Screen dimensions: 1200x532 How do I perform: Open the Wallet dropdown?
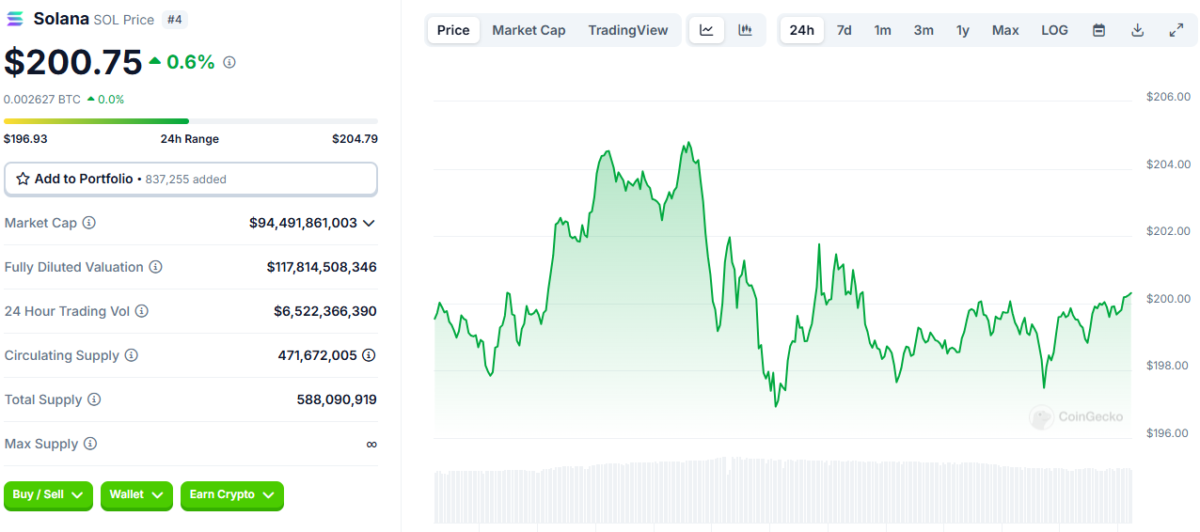[x=137, y=495]
